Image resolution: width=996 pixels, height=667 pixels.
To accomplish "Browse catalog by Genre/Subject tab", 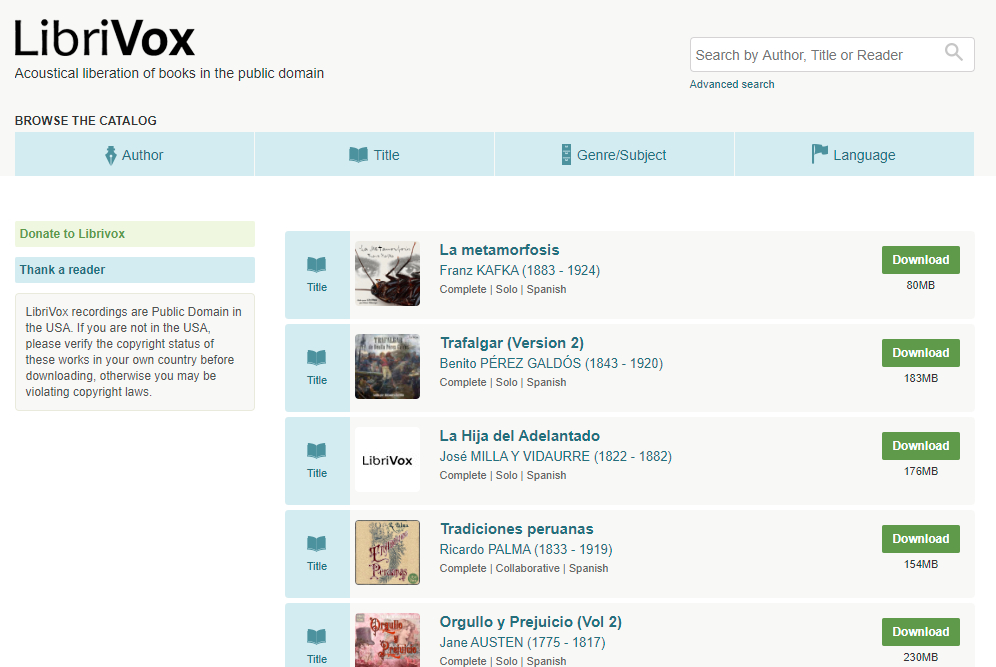I will pos(614,154).
